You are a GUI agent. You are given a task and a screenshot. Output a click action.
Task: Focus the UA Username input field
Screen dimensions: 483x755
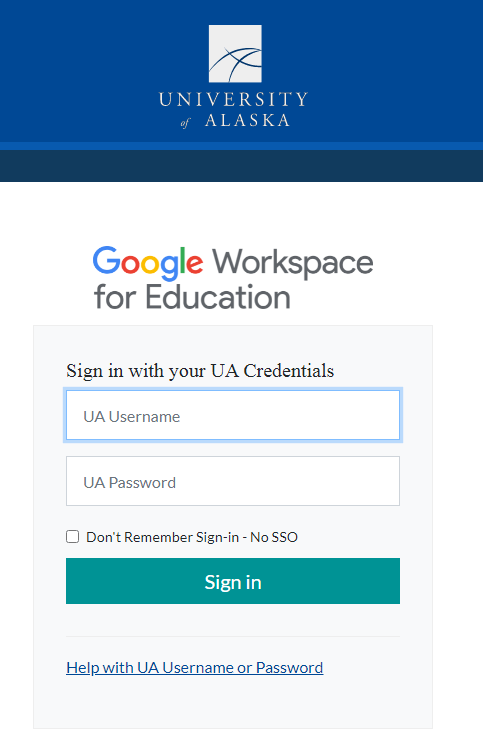coord(233,415)
